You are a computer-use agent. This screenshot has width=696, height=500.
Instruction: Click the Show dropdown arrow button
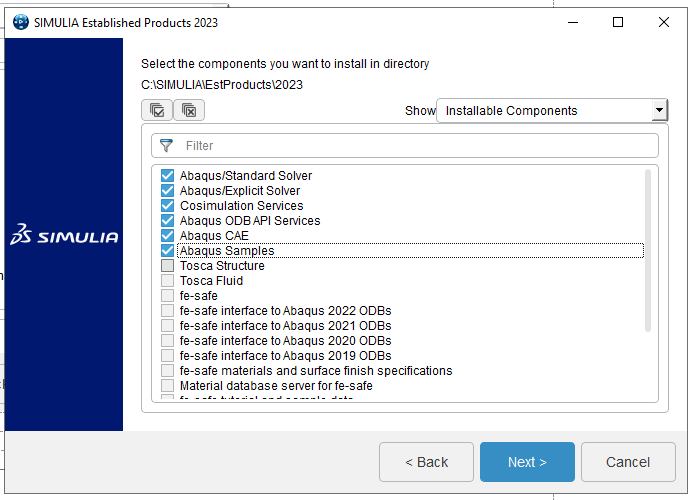click(659, 110)
